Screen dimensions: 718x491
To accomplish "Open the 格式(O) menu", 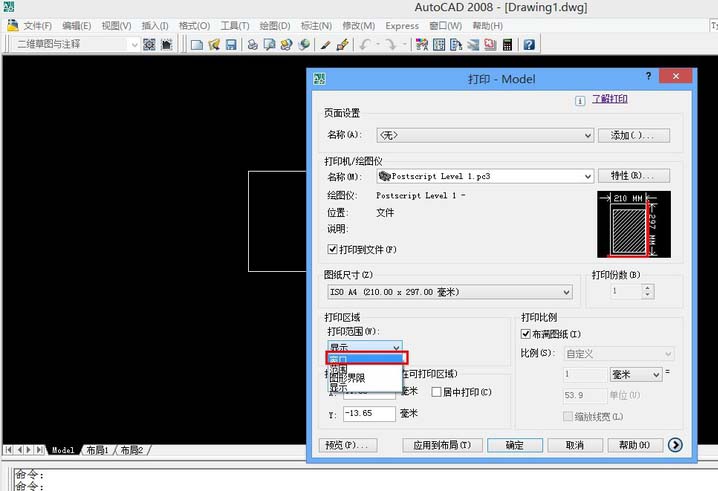I will pos(195,26).
